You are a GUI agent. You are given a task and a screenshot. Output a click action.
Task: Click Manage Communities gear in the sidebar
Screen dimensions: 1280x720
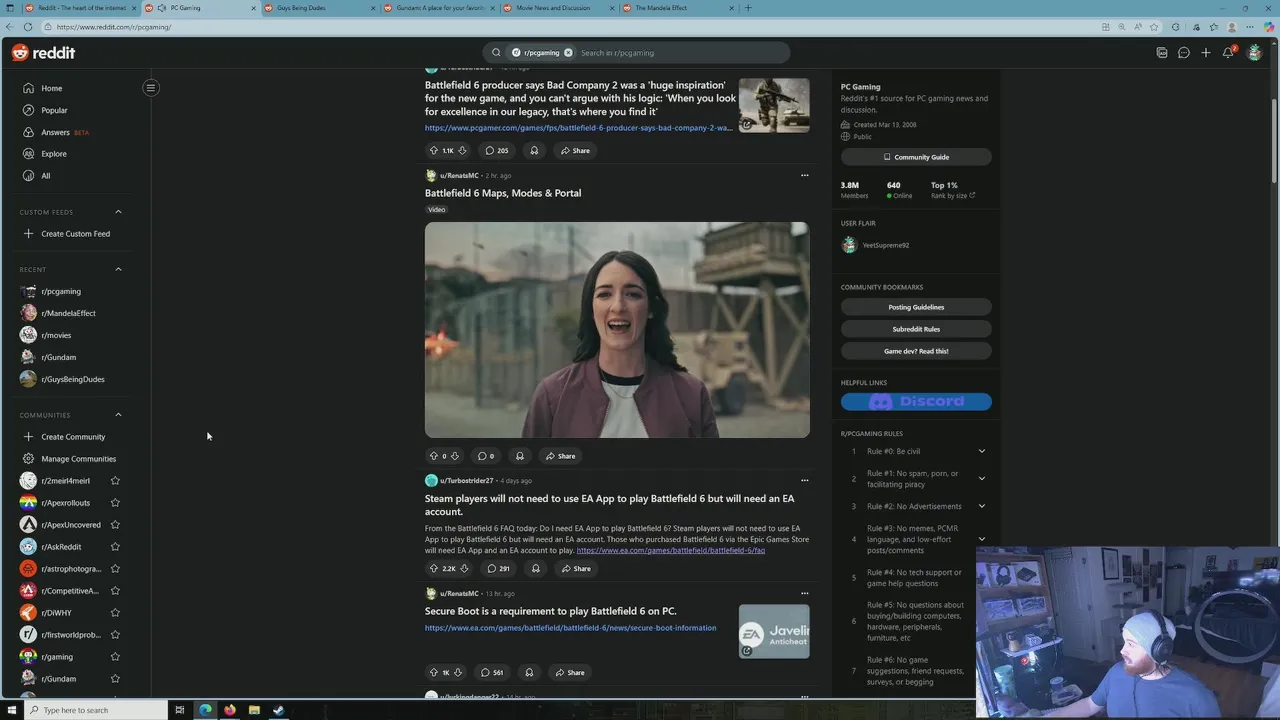28,459
